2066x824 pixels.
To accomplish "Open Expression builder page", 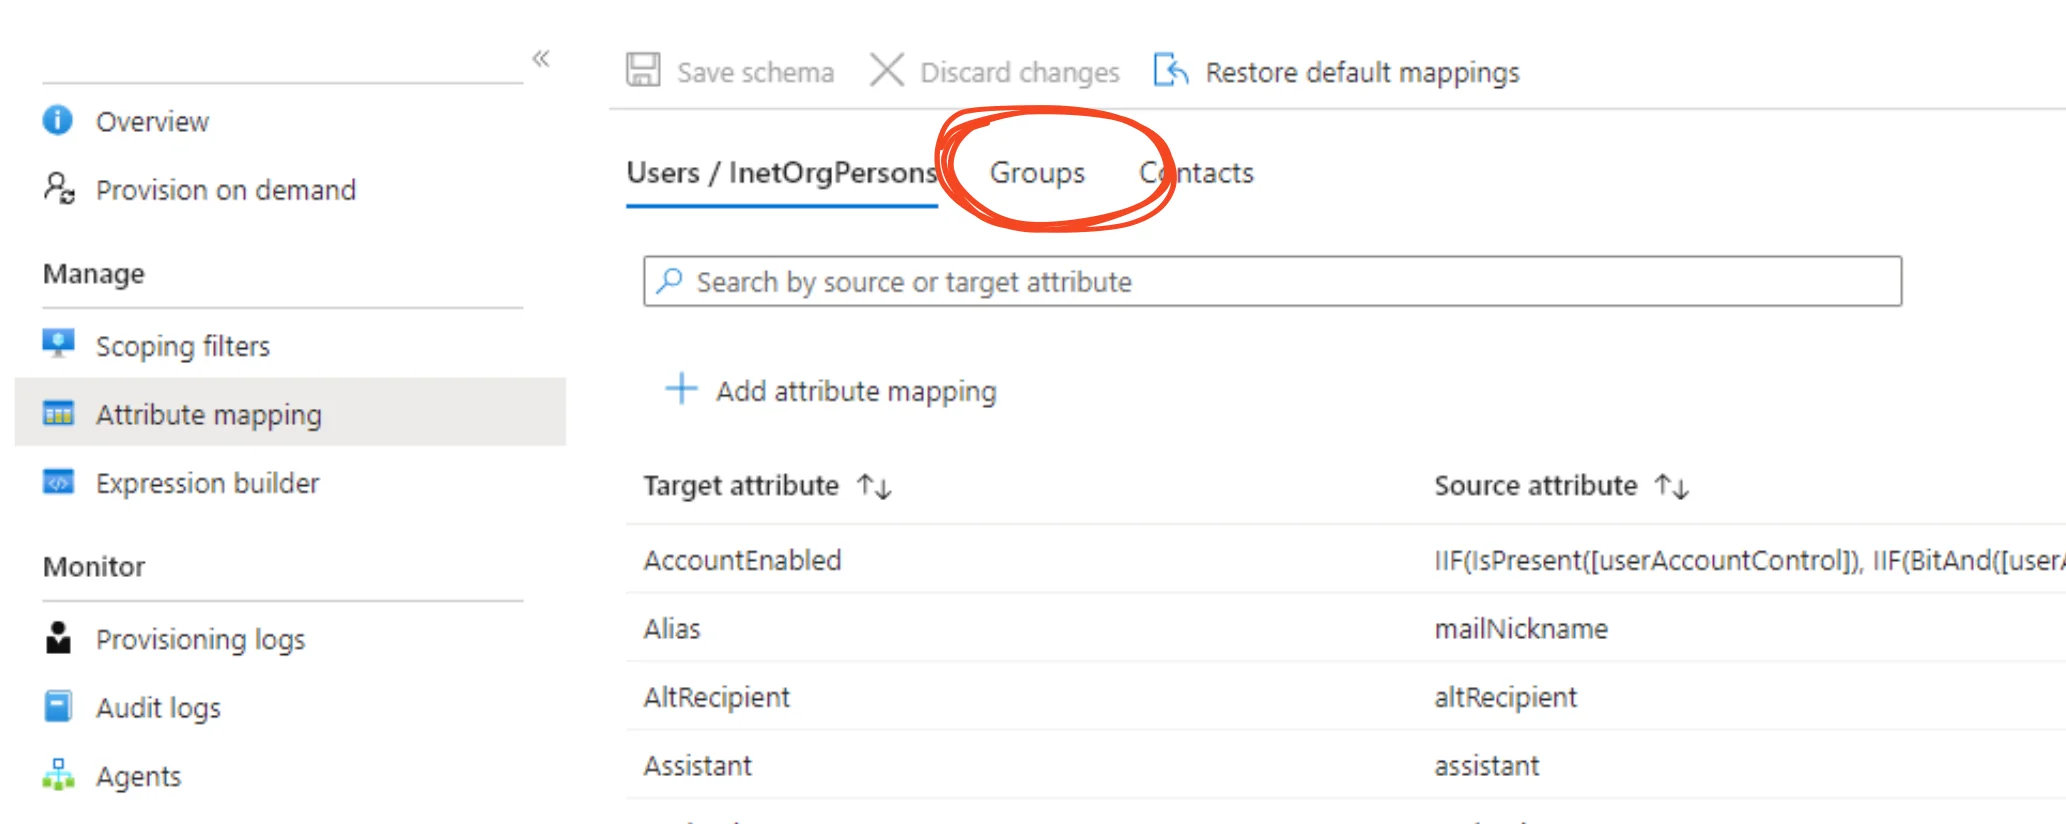I will click(207, 483).
